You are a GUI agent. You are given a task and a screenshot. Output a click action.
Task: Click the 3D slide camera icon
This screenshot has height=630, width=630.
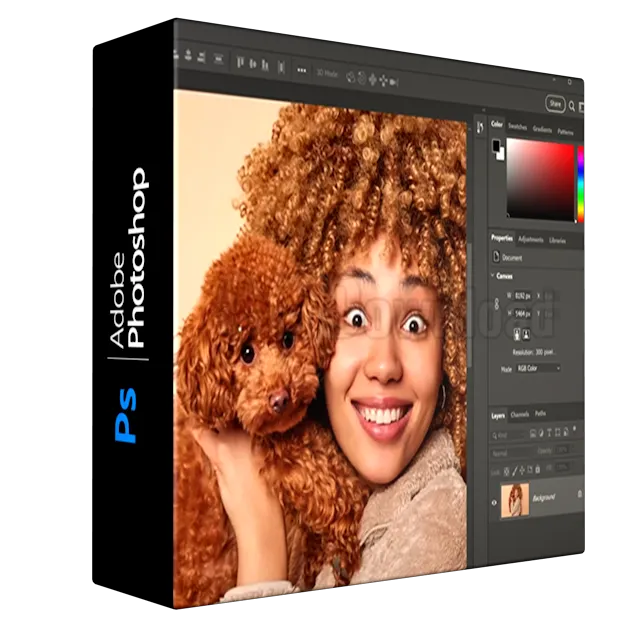pyautogui.click(x=383, y=82)
